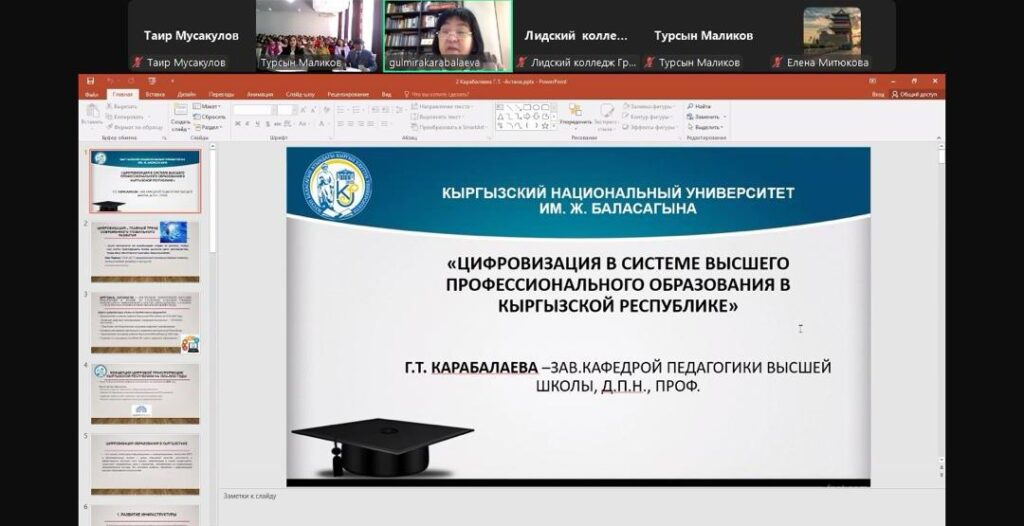Click the muted mic icon beside Таир Мусакулов
The image size is (1024, 526).
(x=137, y=63)
